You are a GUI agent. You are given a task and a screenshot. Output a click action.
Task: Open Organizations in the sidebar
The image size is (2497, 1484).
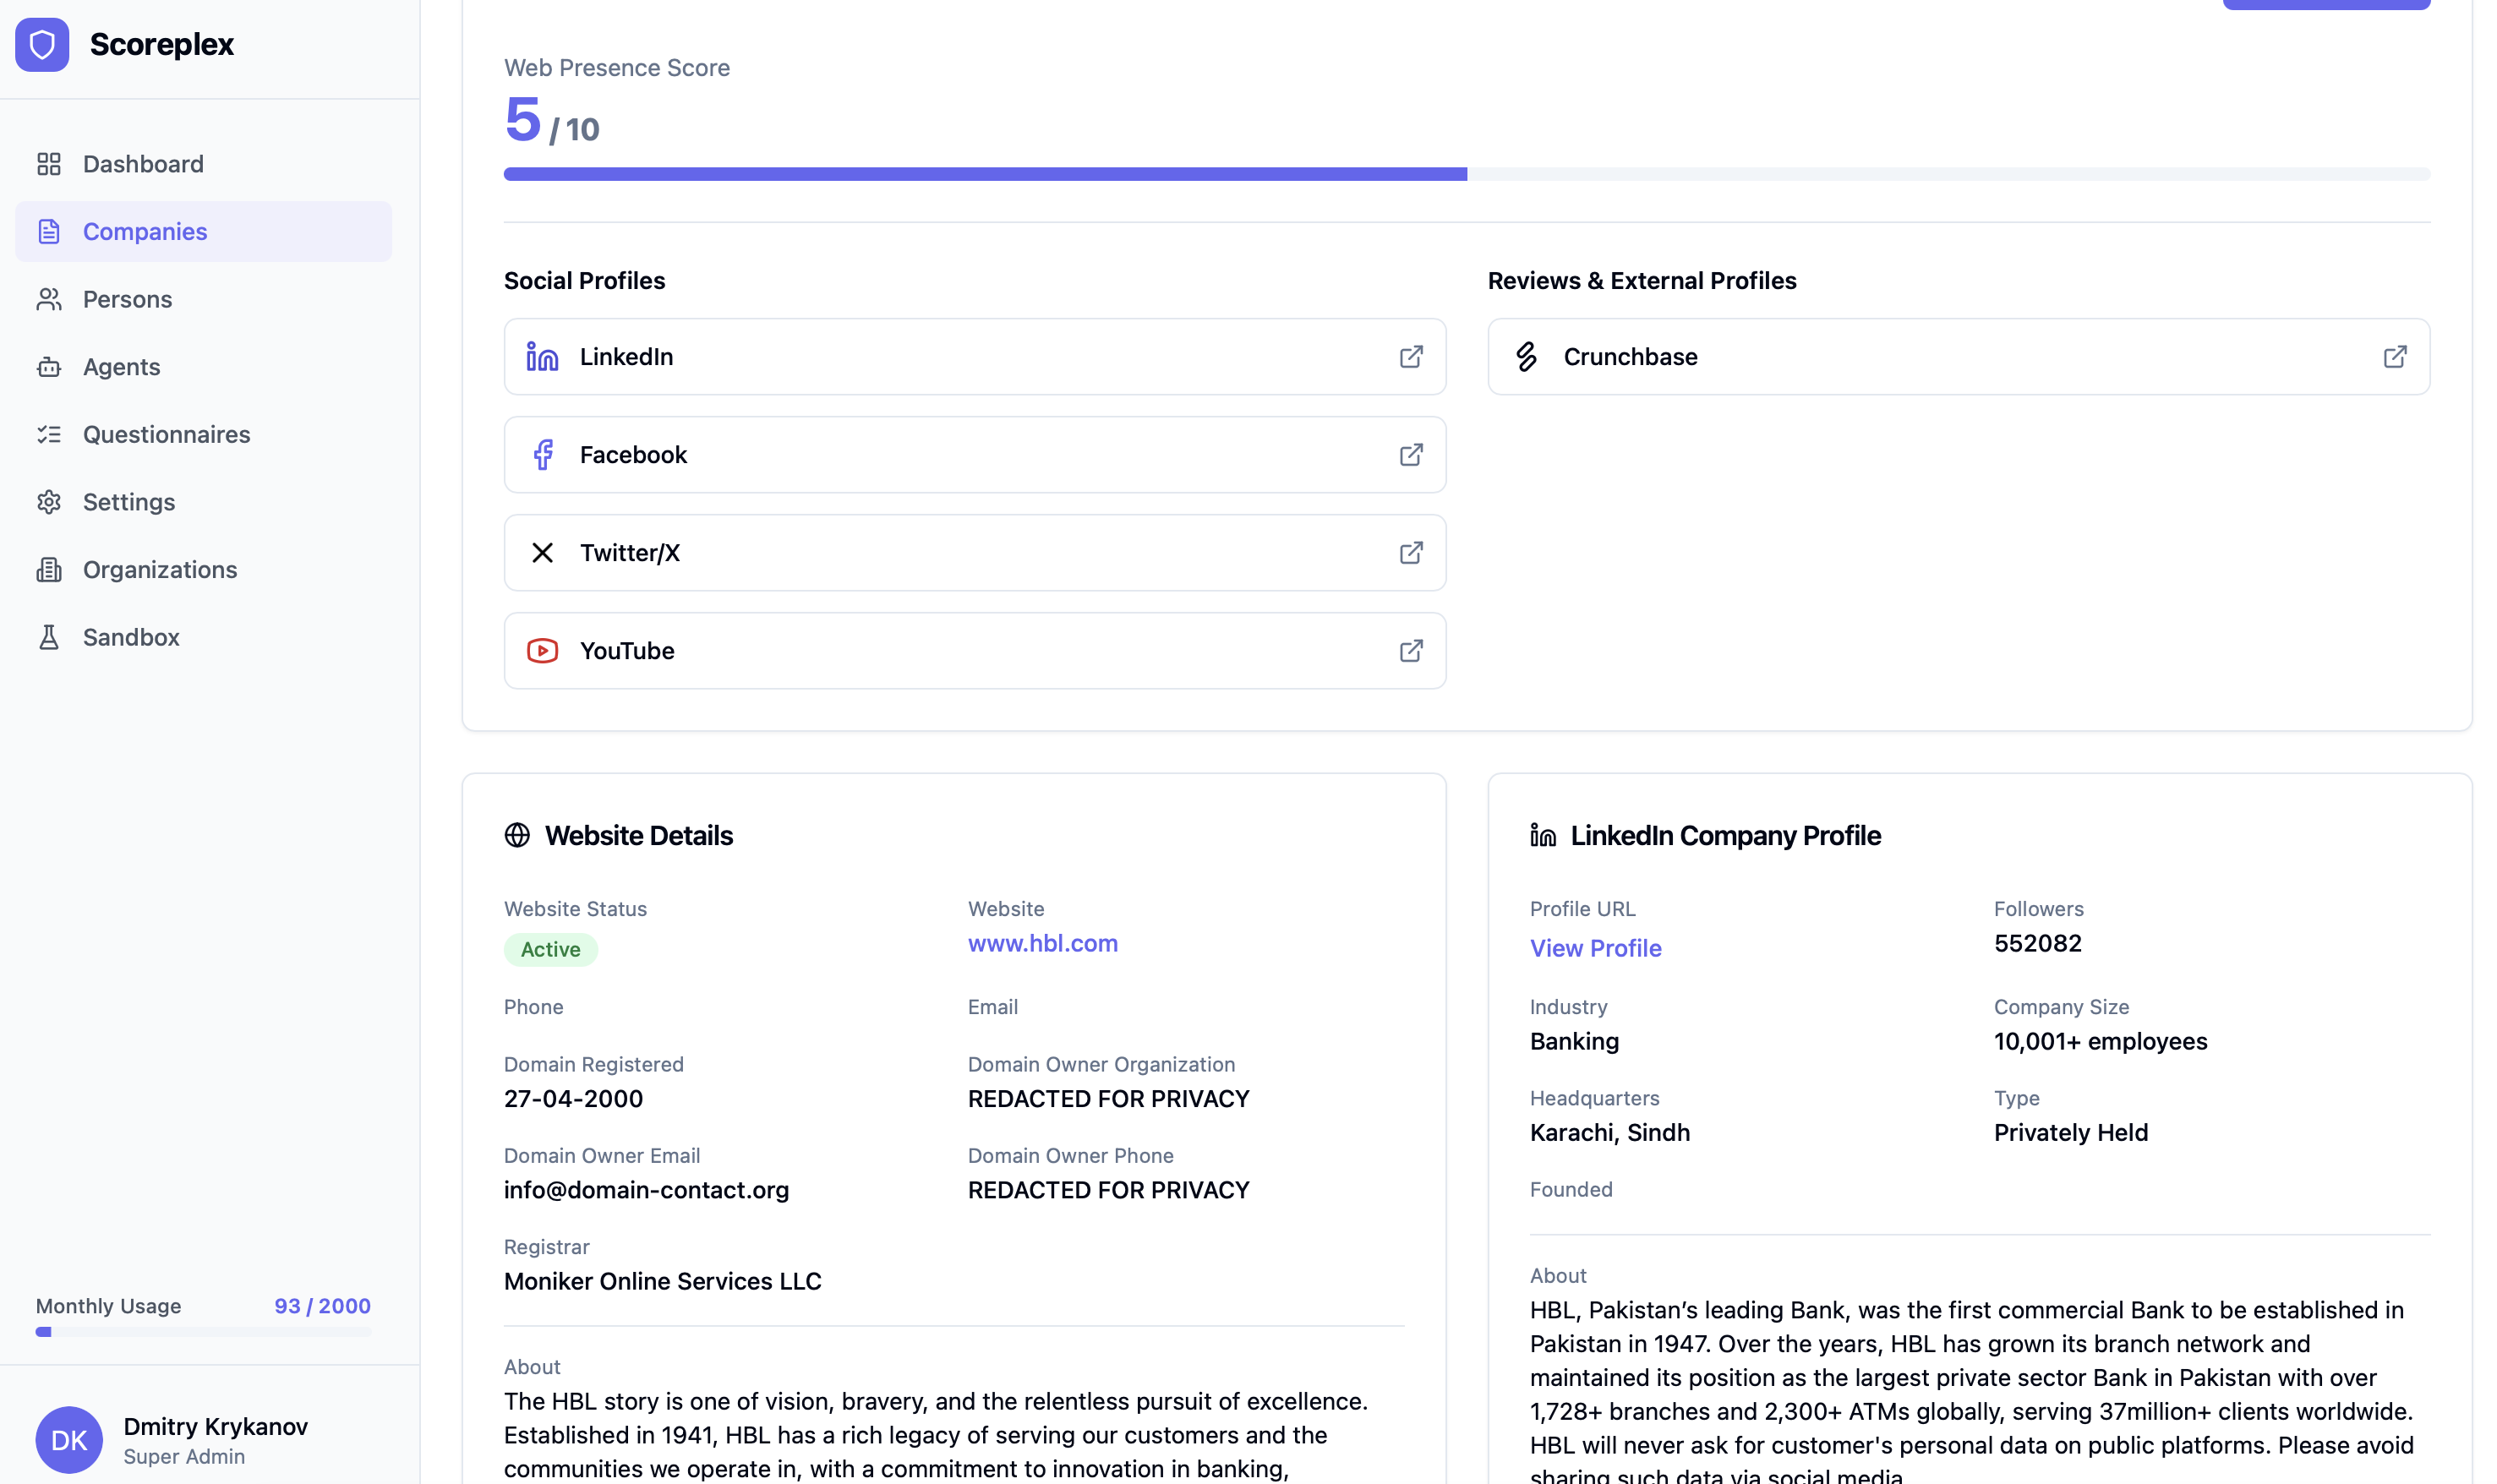[160, 570]
